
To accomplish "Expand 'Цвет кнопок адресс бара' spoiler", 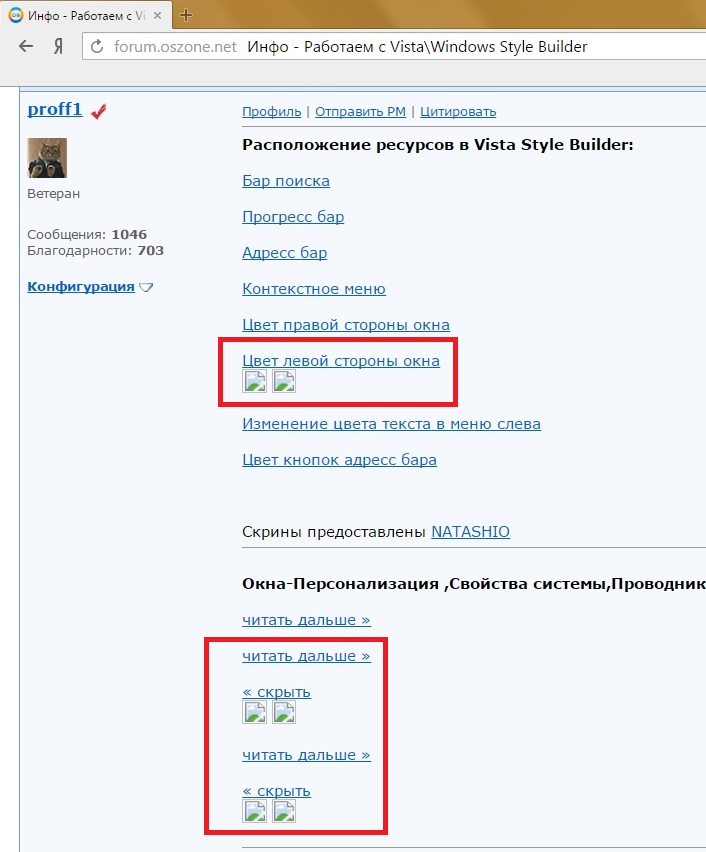I will 339,460.
